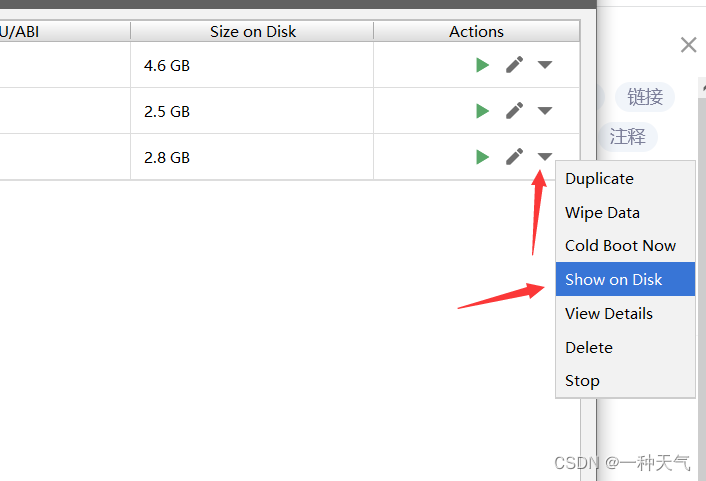Choose Duplicate from the context menu
Viewport: 706px width, 481px height.
(x=599, y=179)
